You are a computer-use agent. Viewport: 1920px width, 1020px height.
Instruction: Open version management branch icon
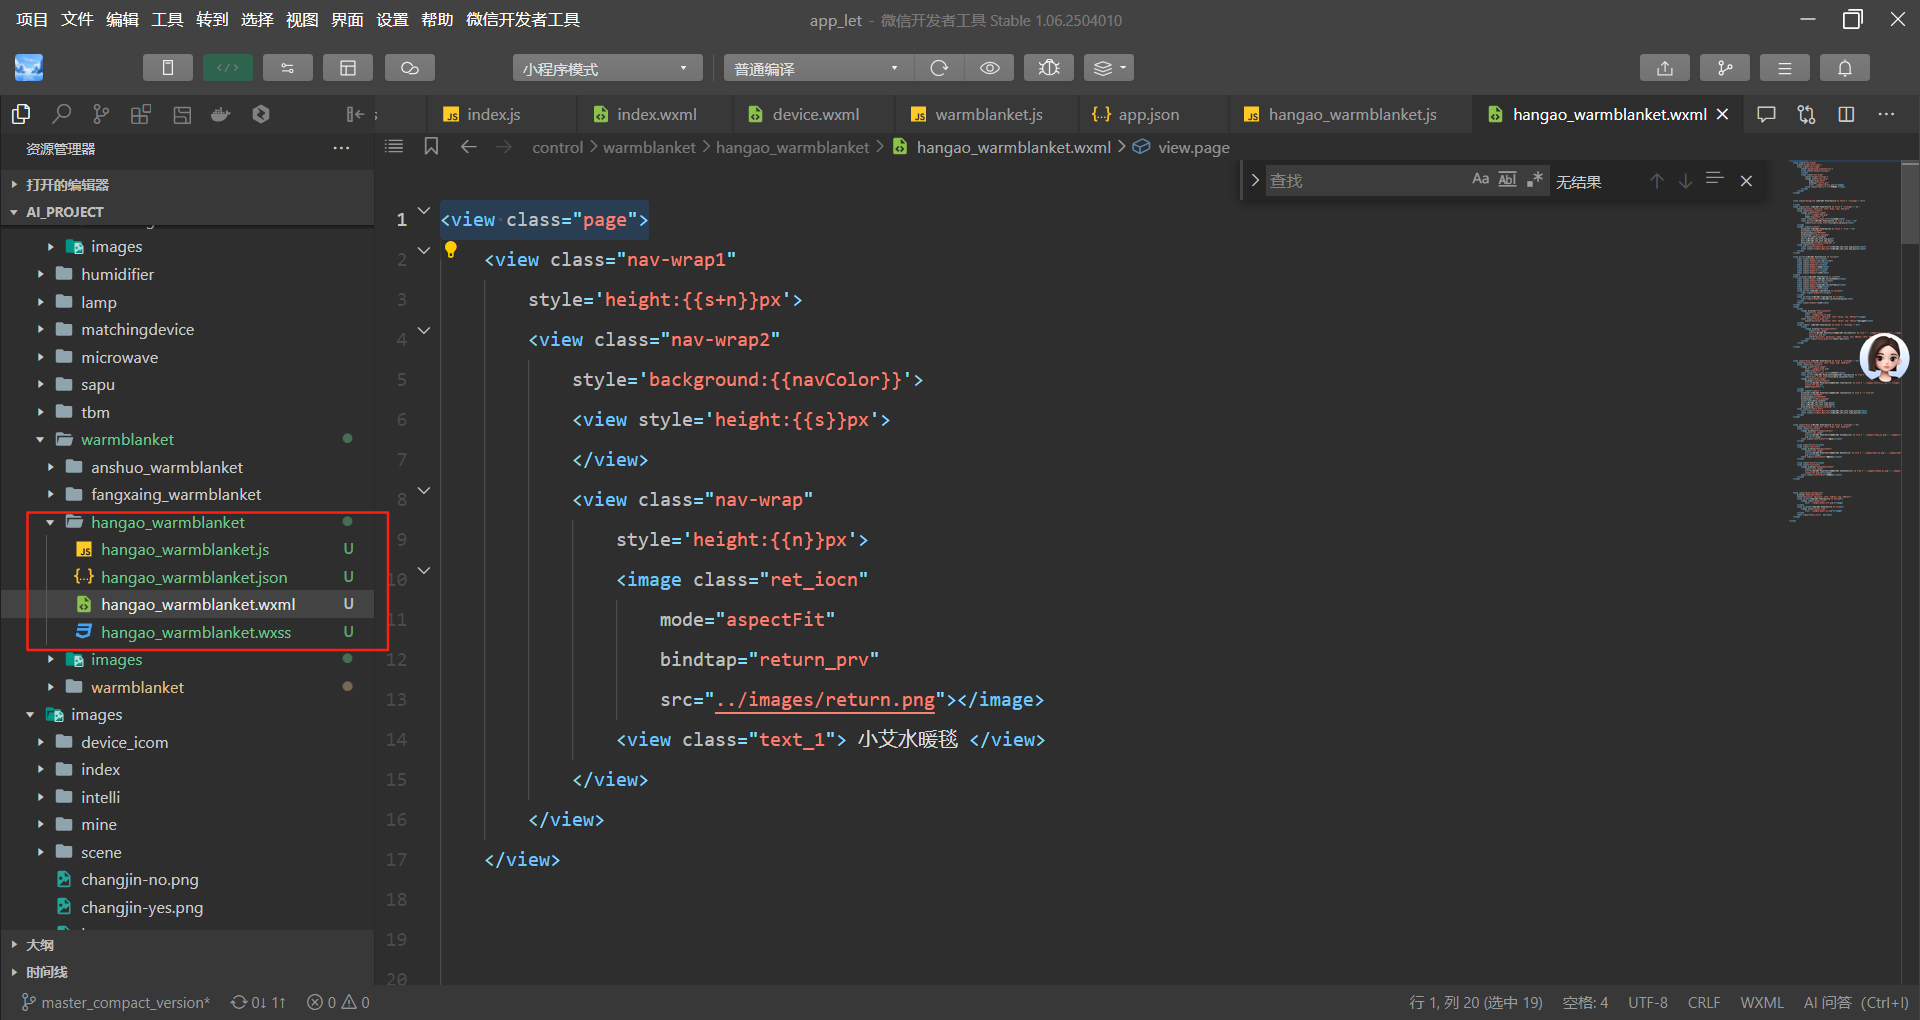point(1724,68)
